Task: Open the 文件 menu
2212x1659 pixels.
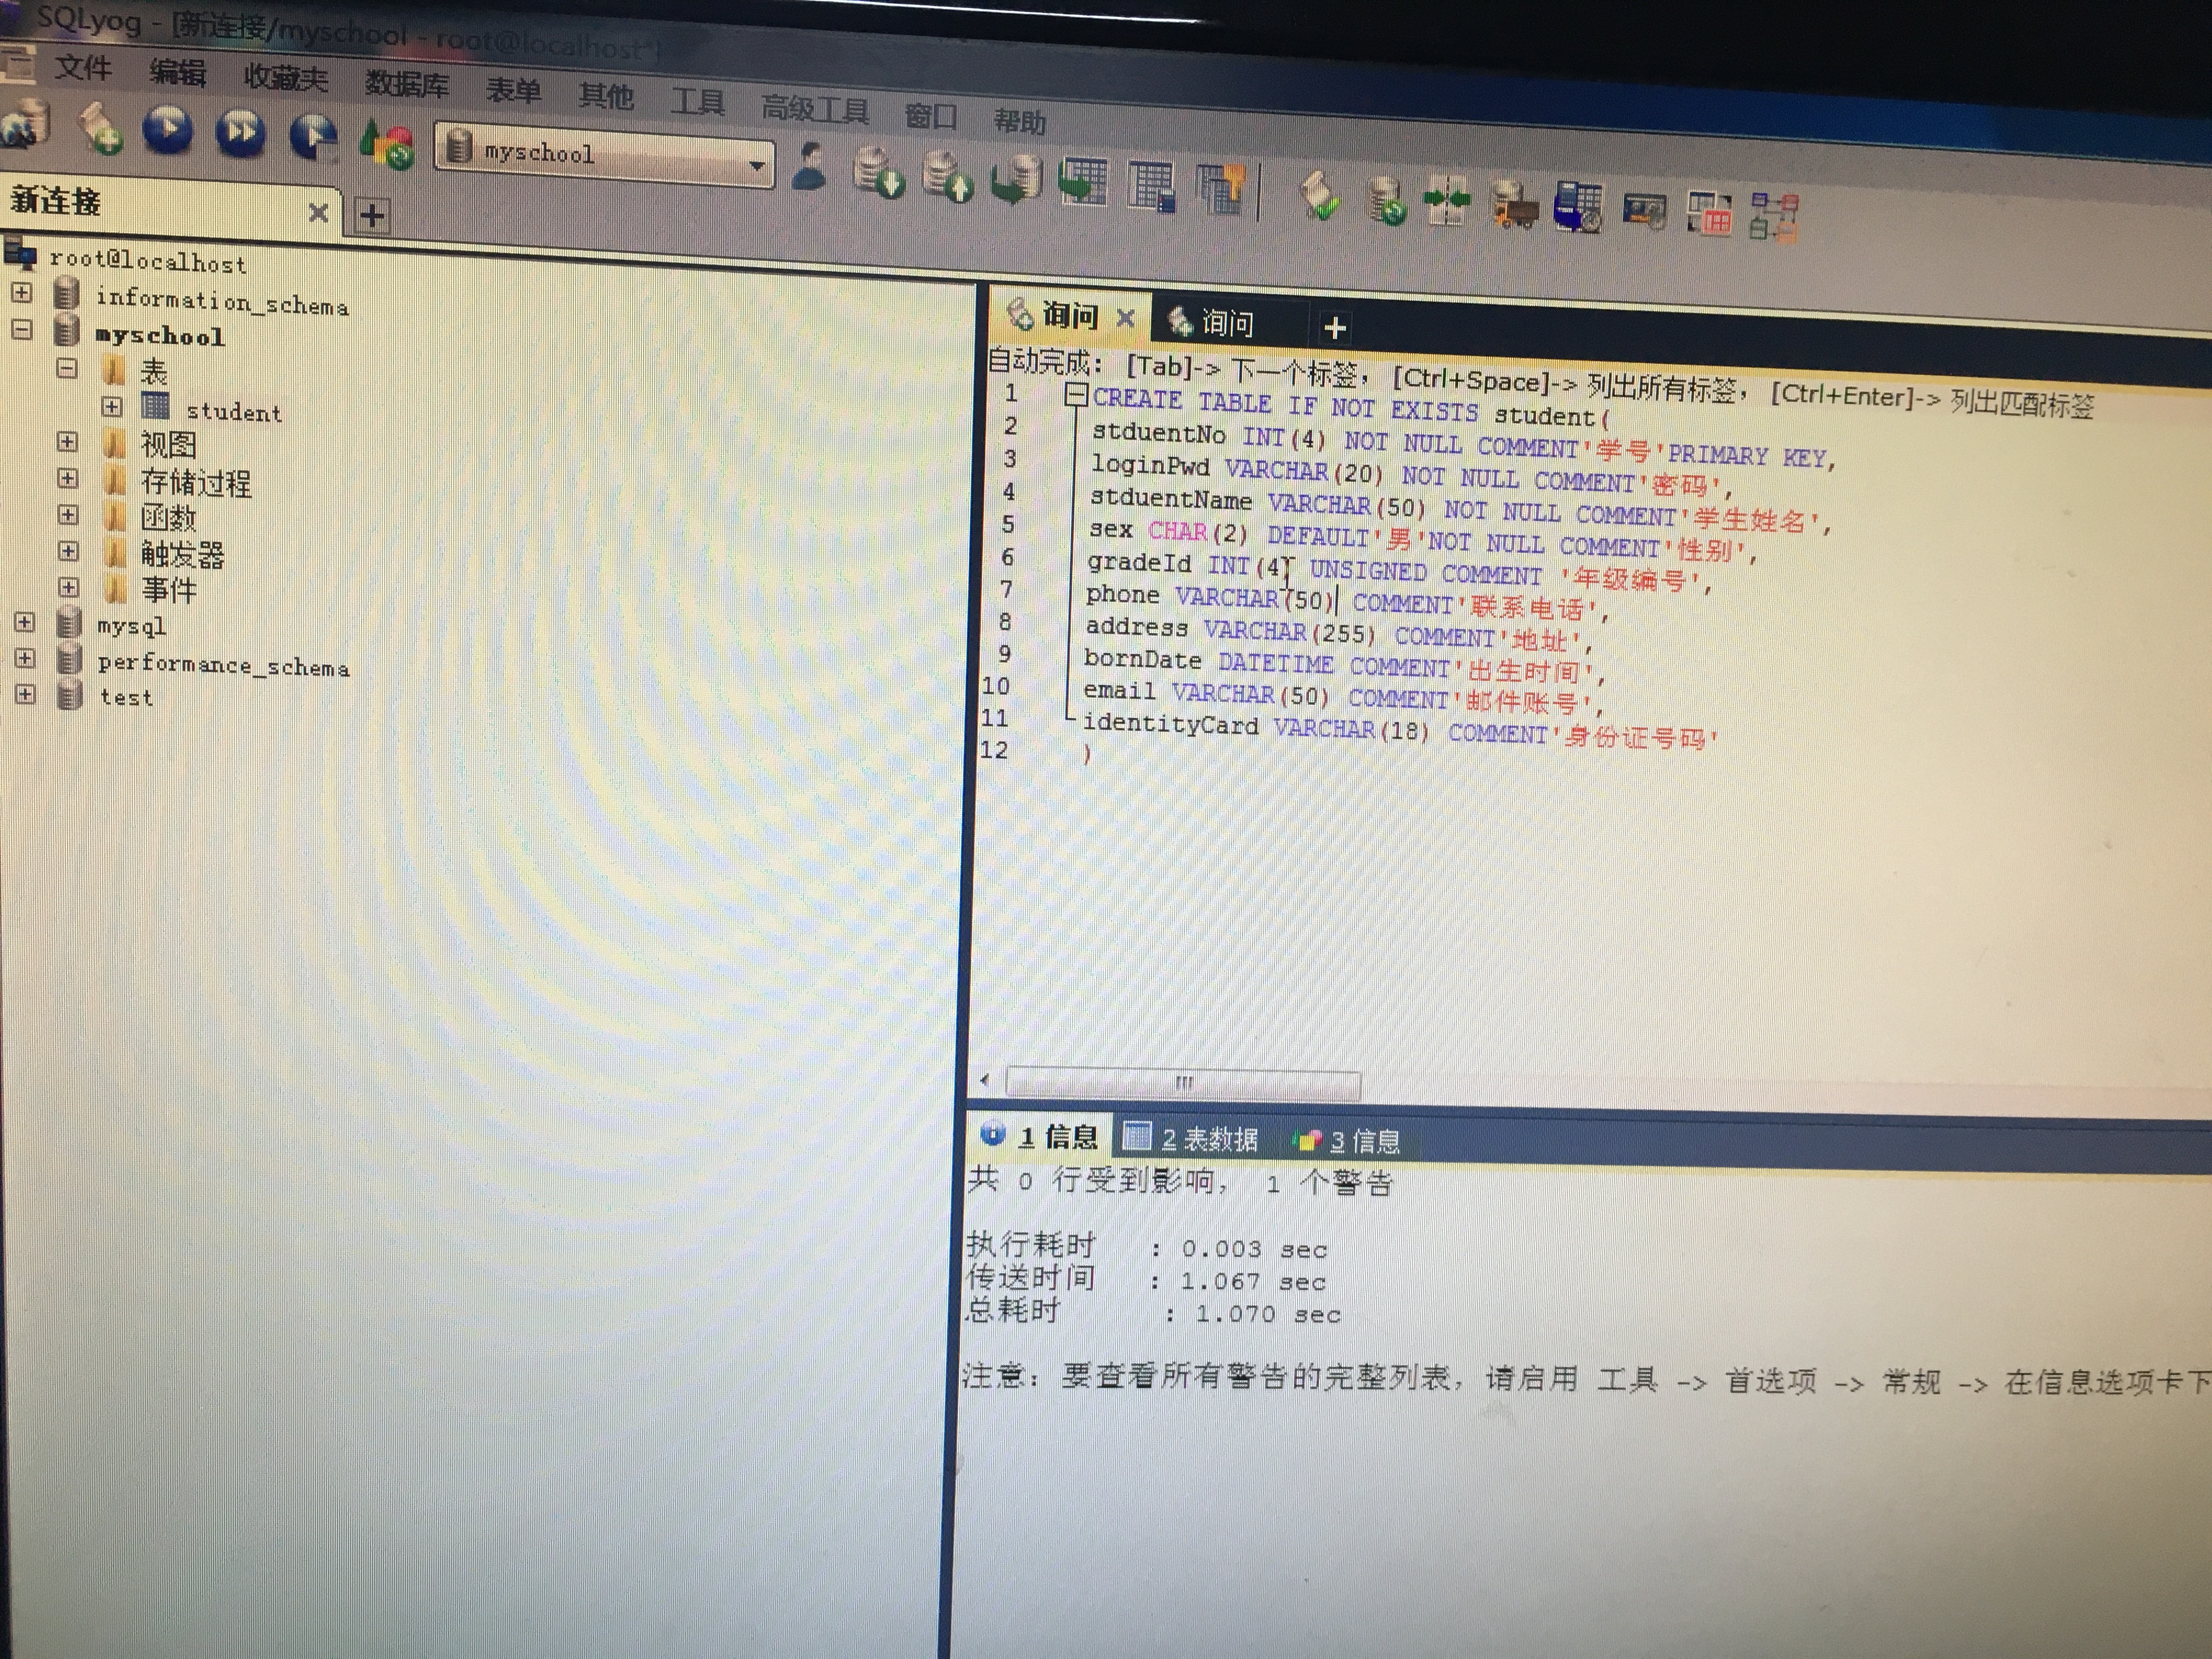Action: [x=82, y=68]
